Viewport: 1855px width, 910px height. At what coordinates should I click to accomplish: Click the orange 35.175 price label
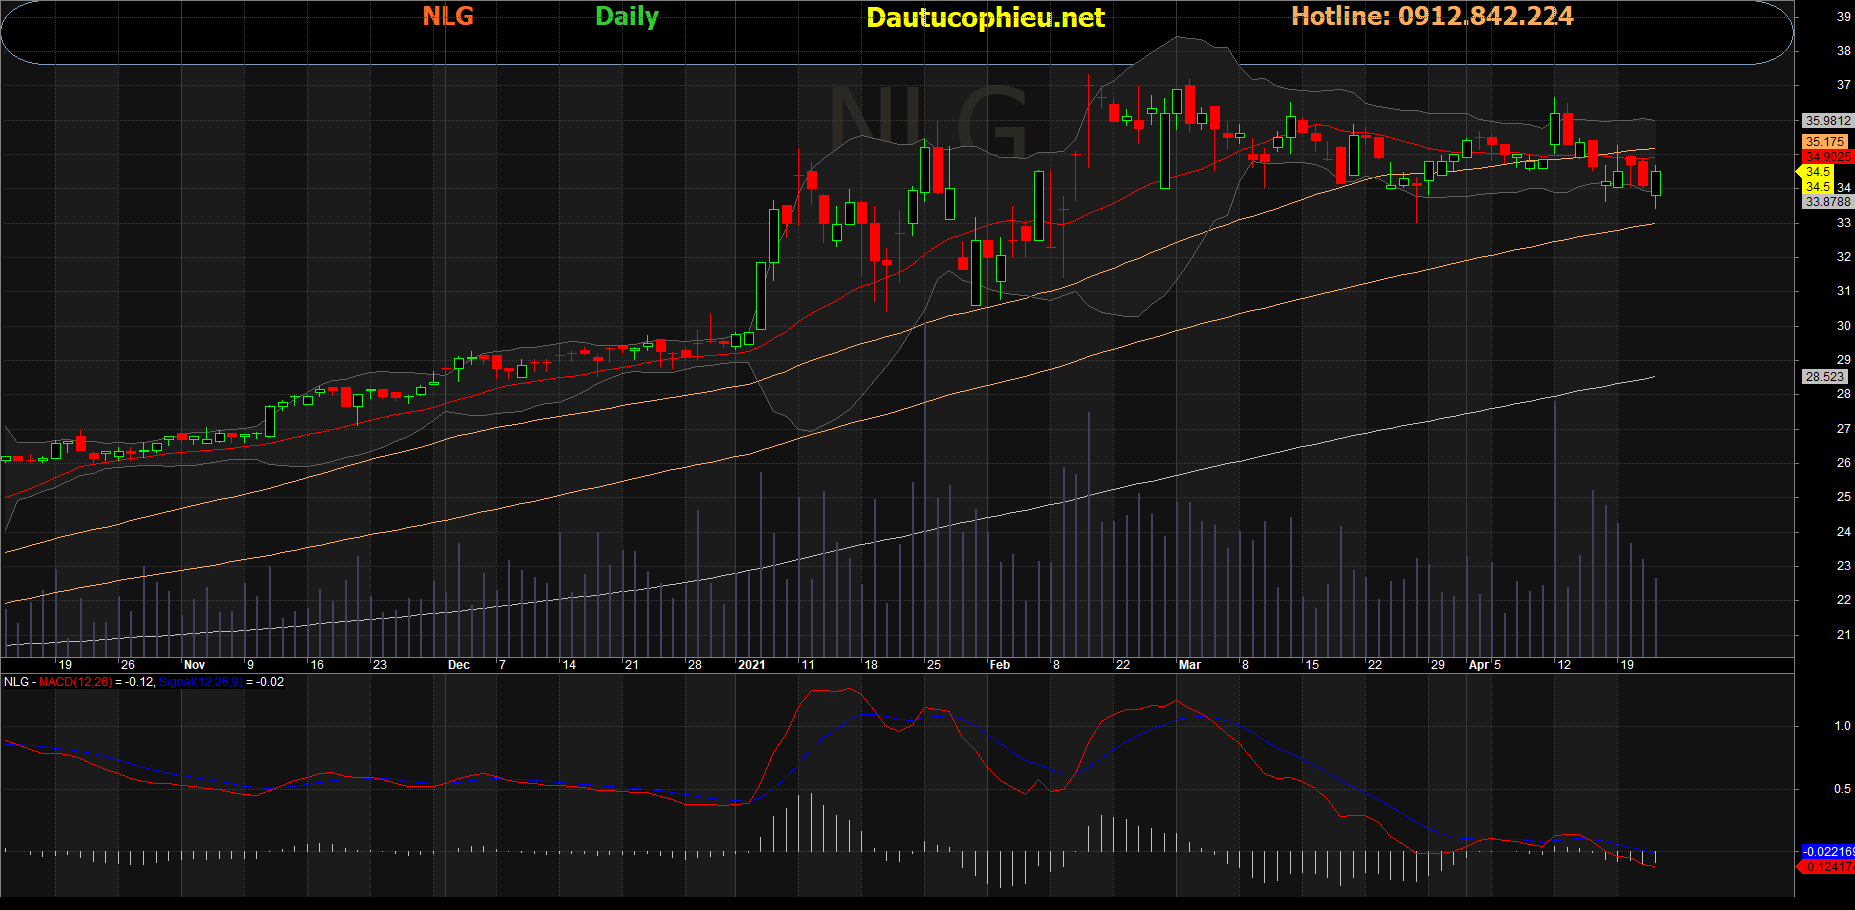[x=1825, y=142]
